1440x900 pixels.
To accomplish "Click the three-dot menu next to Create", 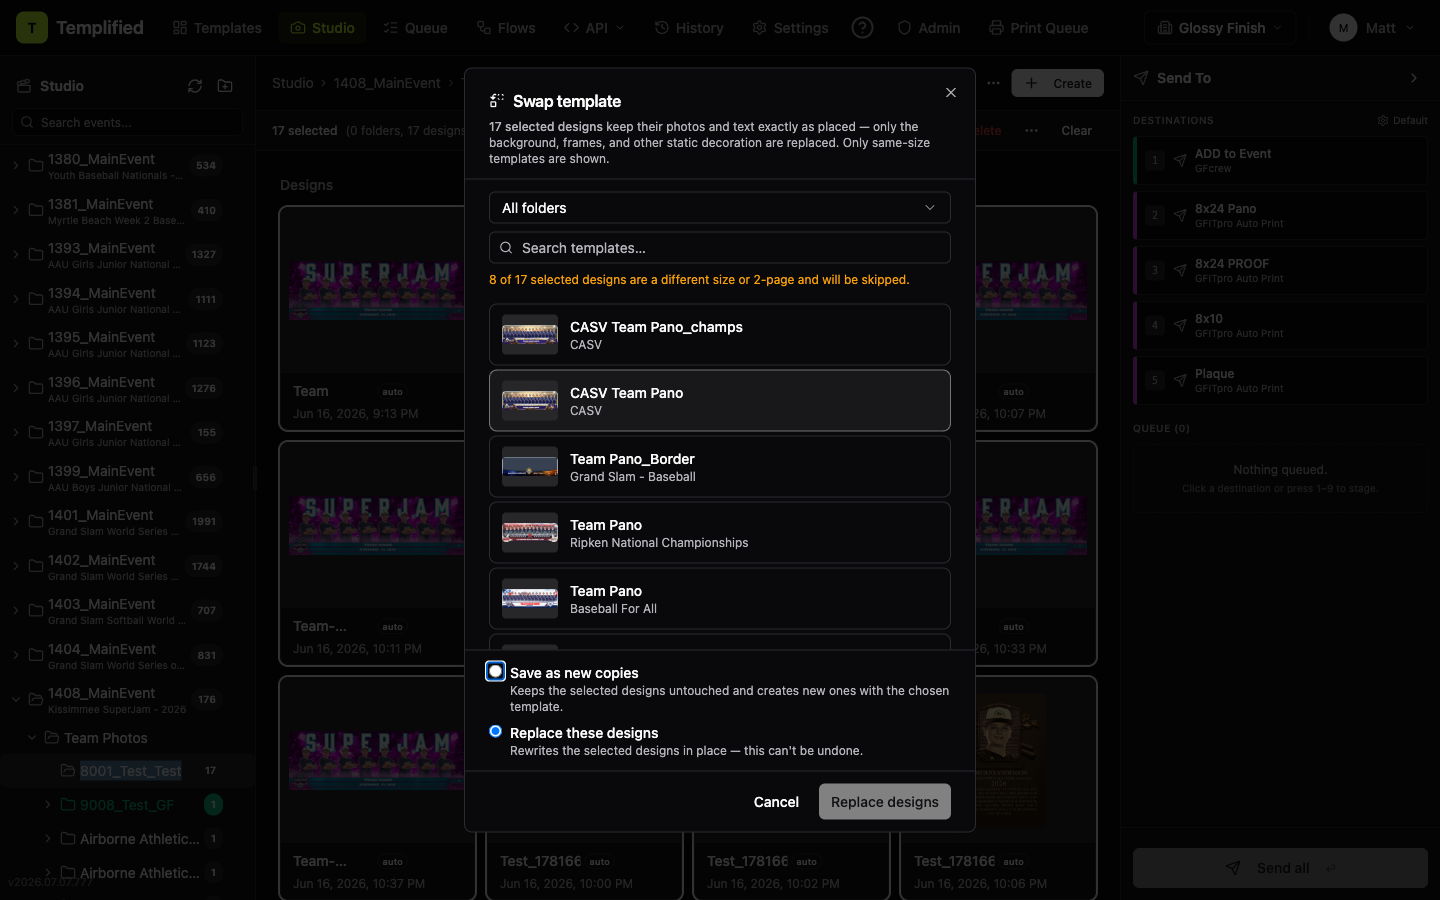I will pos(993,83).
